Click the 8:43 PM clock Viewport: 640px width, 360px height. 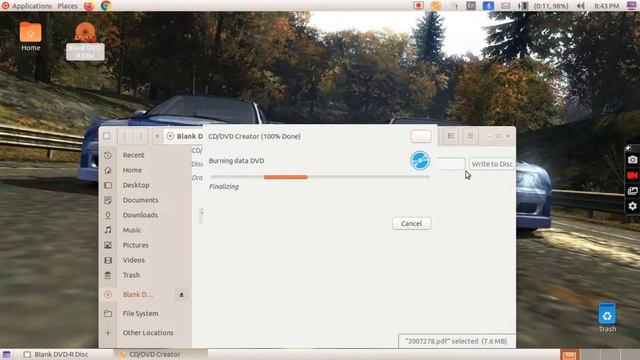pos(607,6)
